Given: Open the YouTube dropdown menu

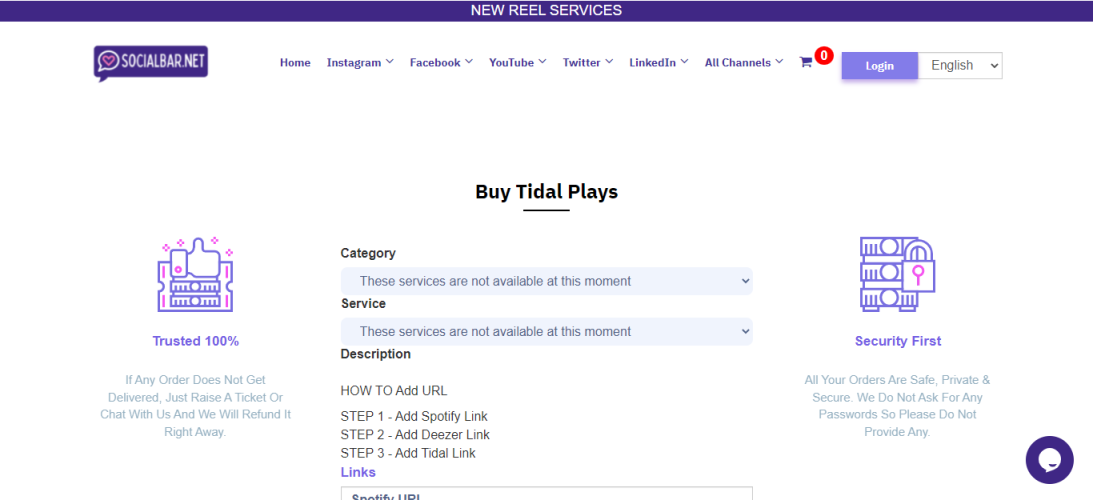Looking at the screenshot, I should click(x=517, y=63).
